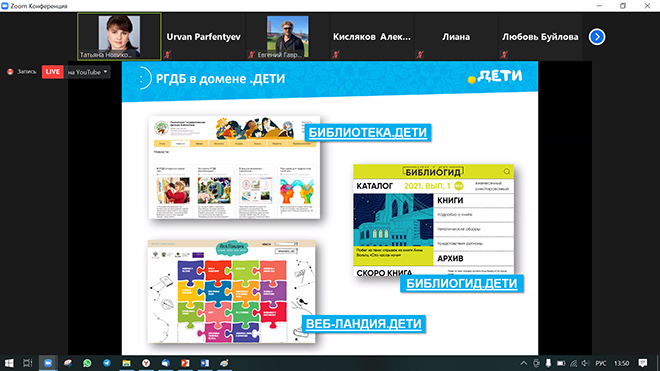Expand hidden system tray icons chevron
The height and width of the screenshot is (371, 660).
click(523, 363)
